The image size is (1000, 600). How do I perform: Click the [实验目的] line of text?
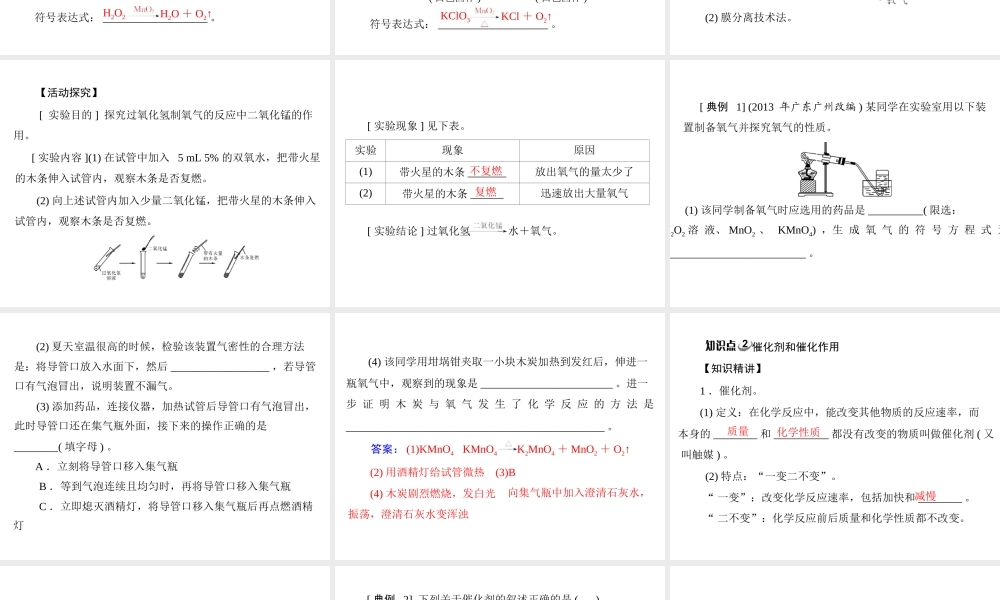coord(176,115)
